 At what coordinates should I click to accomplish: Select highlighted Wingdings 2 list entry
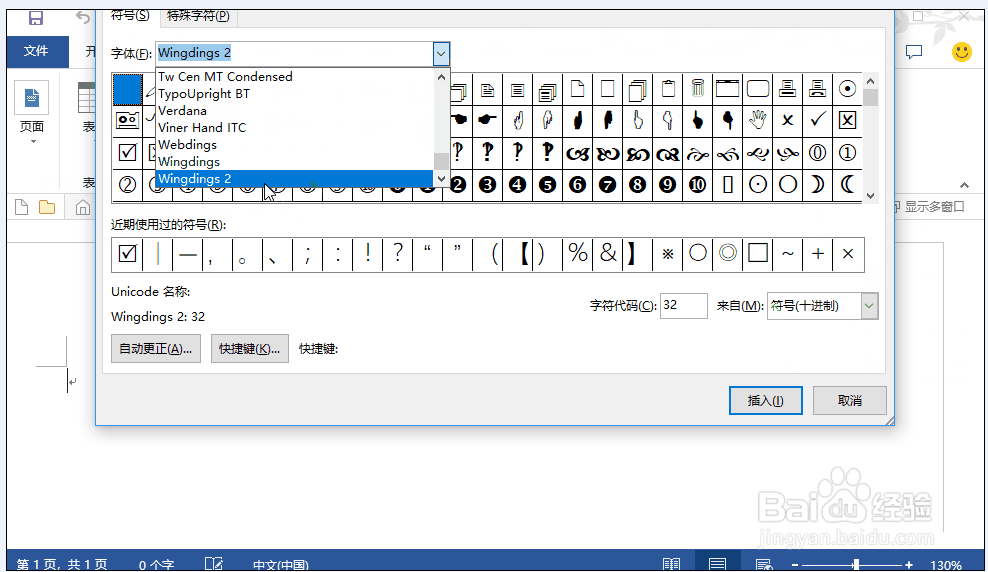(294, 179)
